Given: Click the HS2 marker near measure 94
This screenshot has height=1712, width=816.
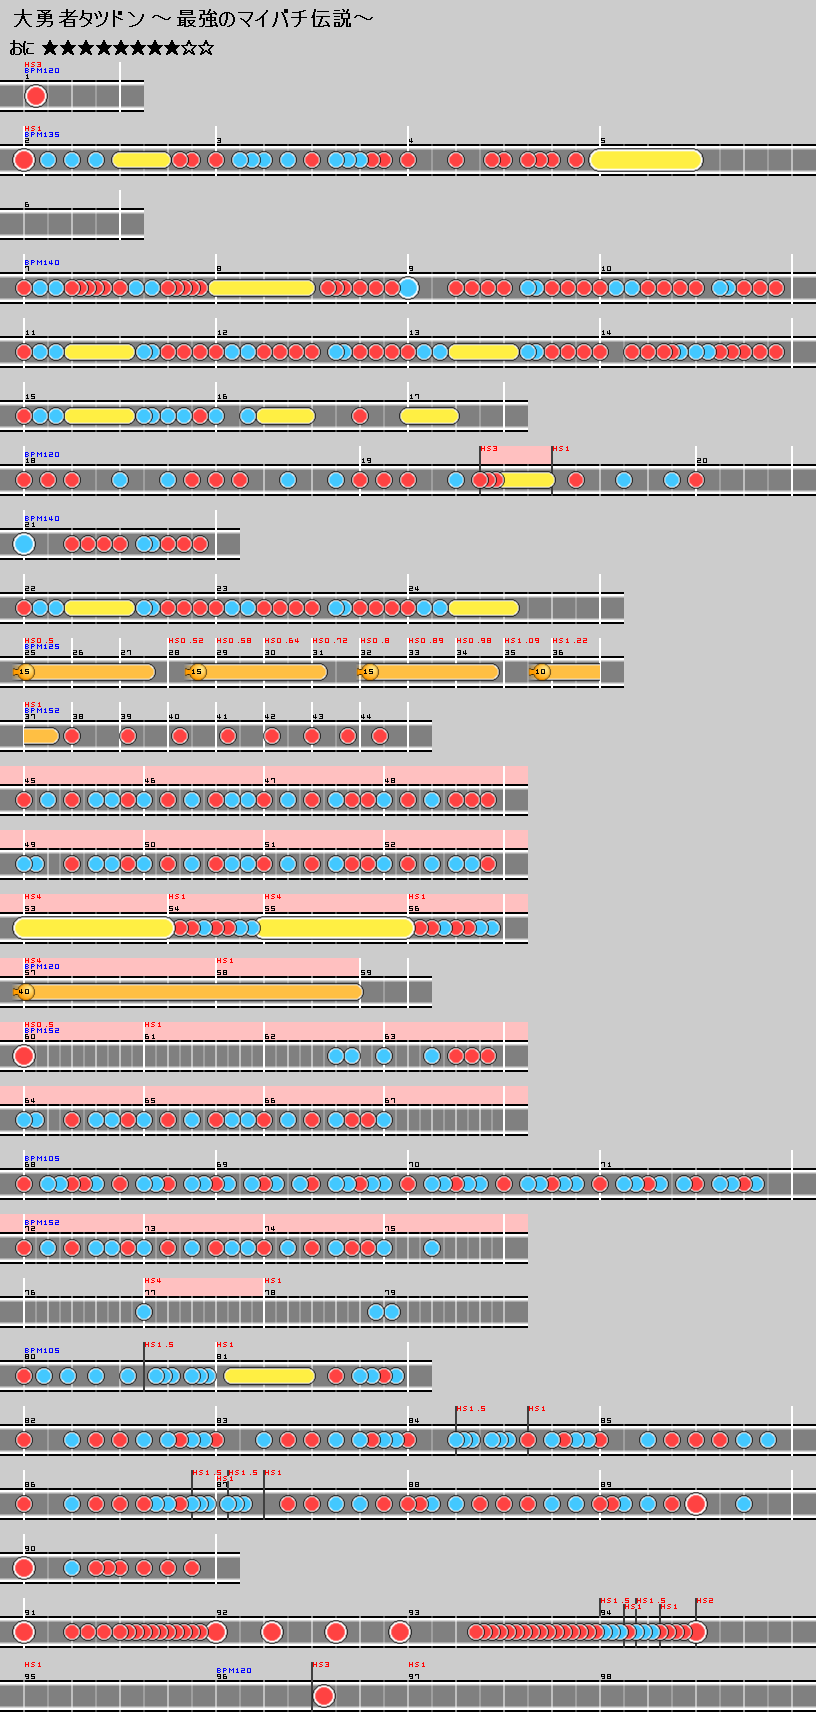Looking at the screenshot, I should tap(704, 1601).
